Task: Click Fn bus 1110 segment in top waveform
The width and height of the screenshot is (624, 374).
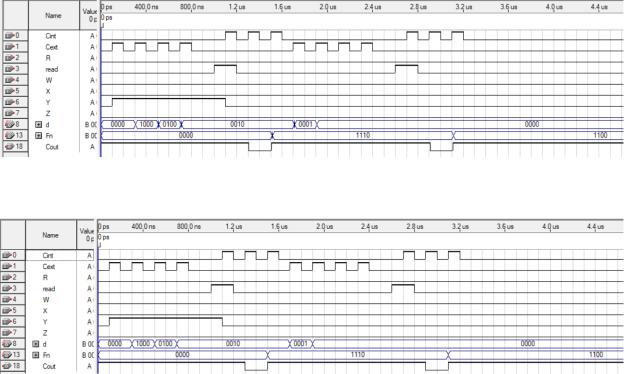Action: (363, 136)
